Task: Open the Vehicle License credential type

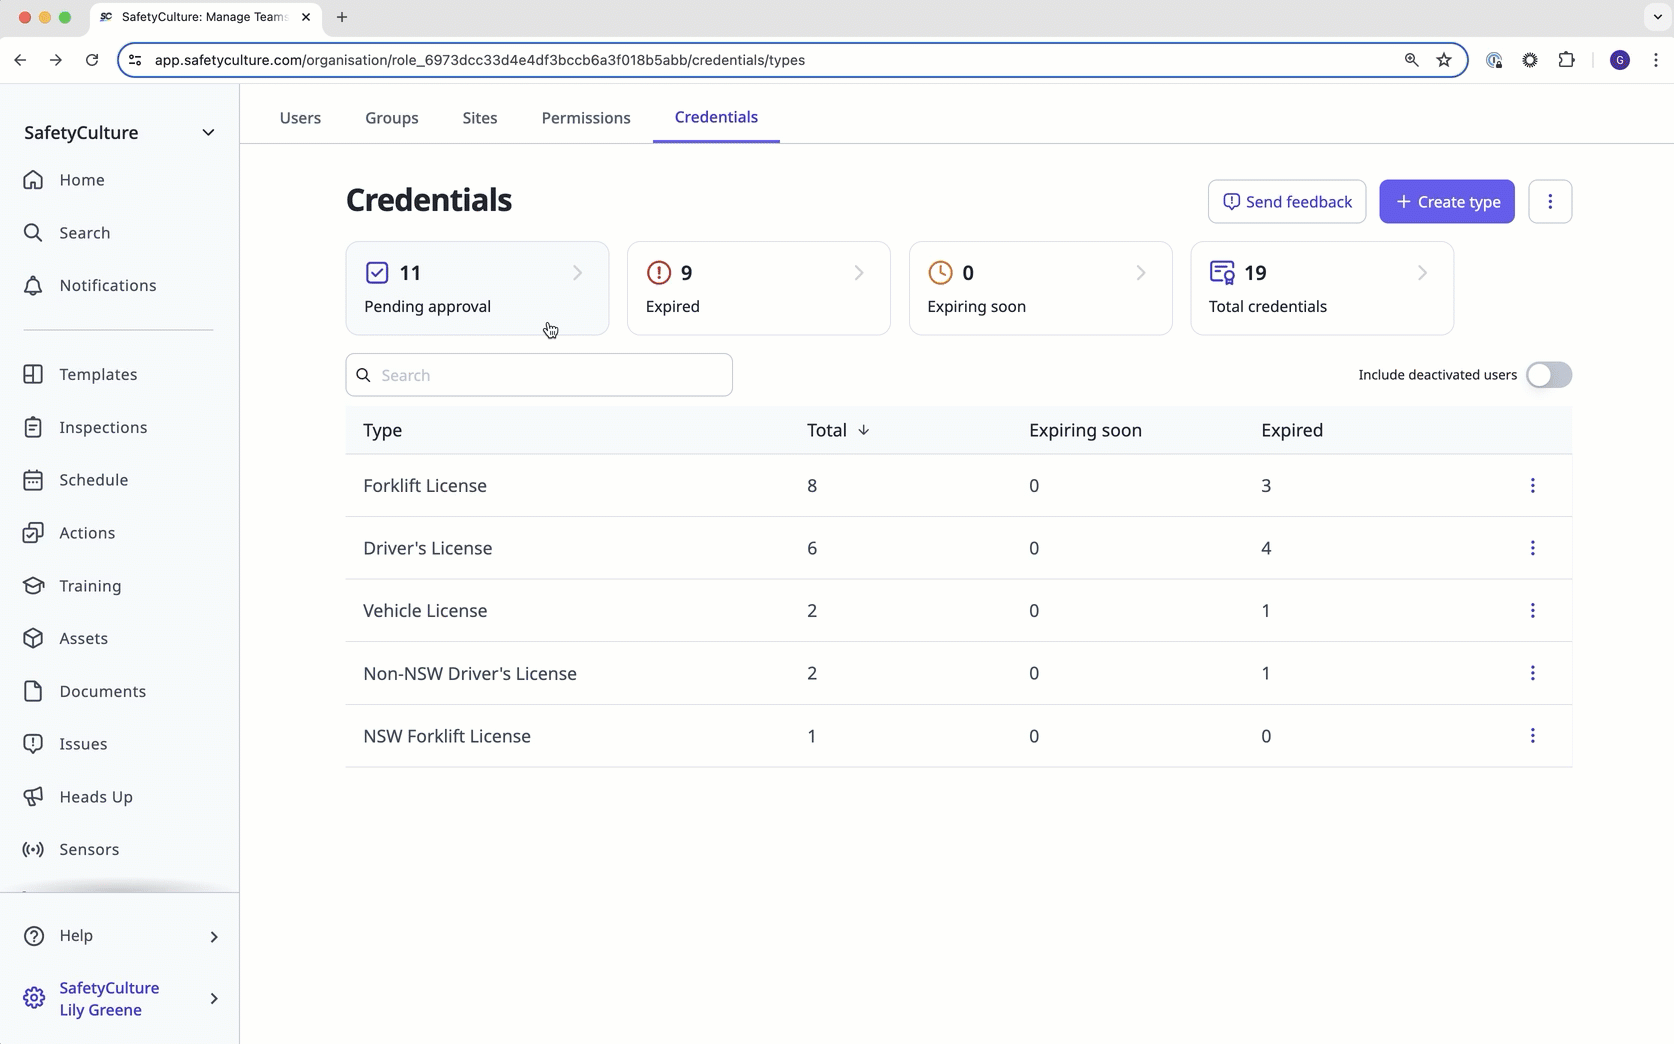Action: 425,611
